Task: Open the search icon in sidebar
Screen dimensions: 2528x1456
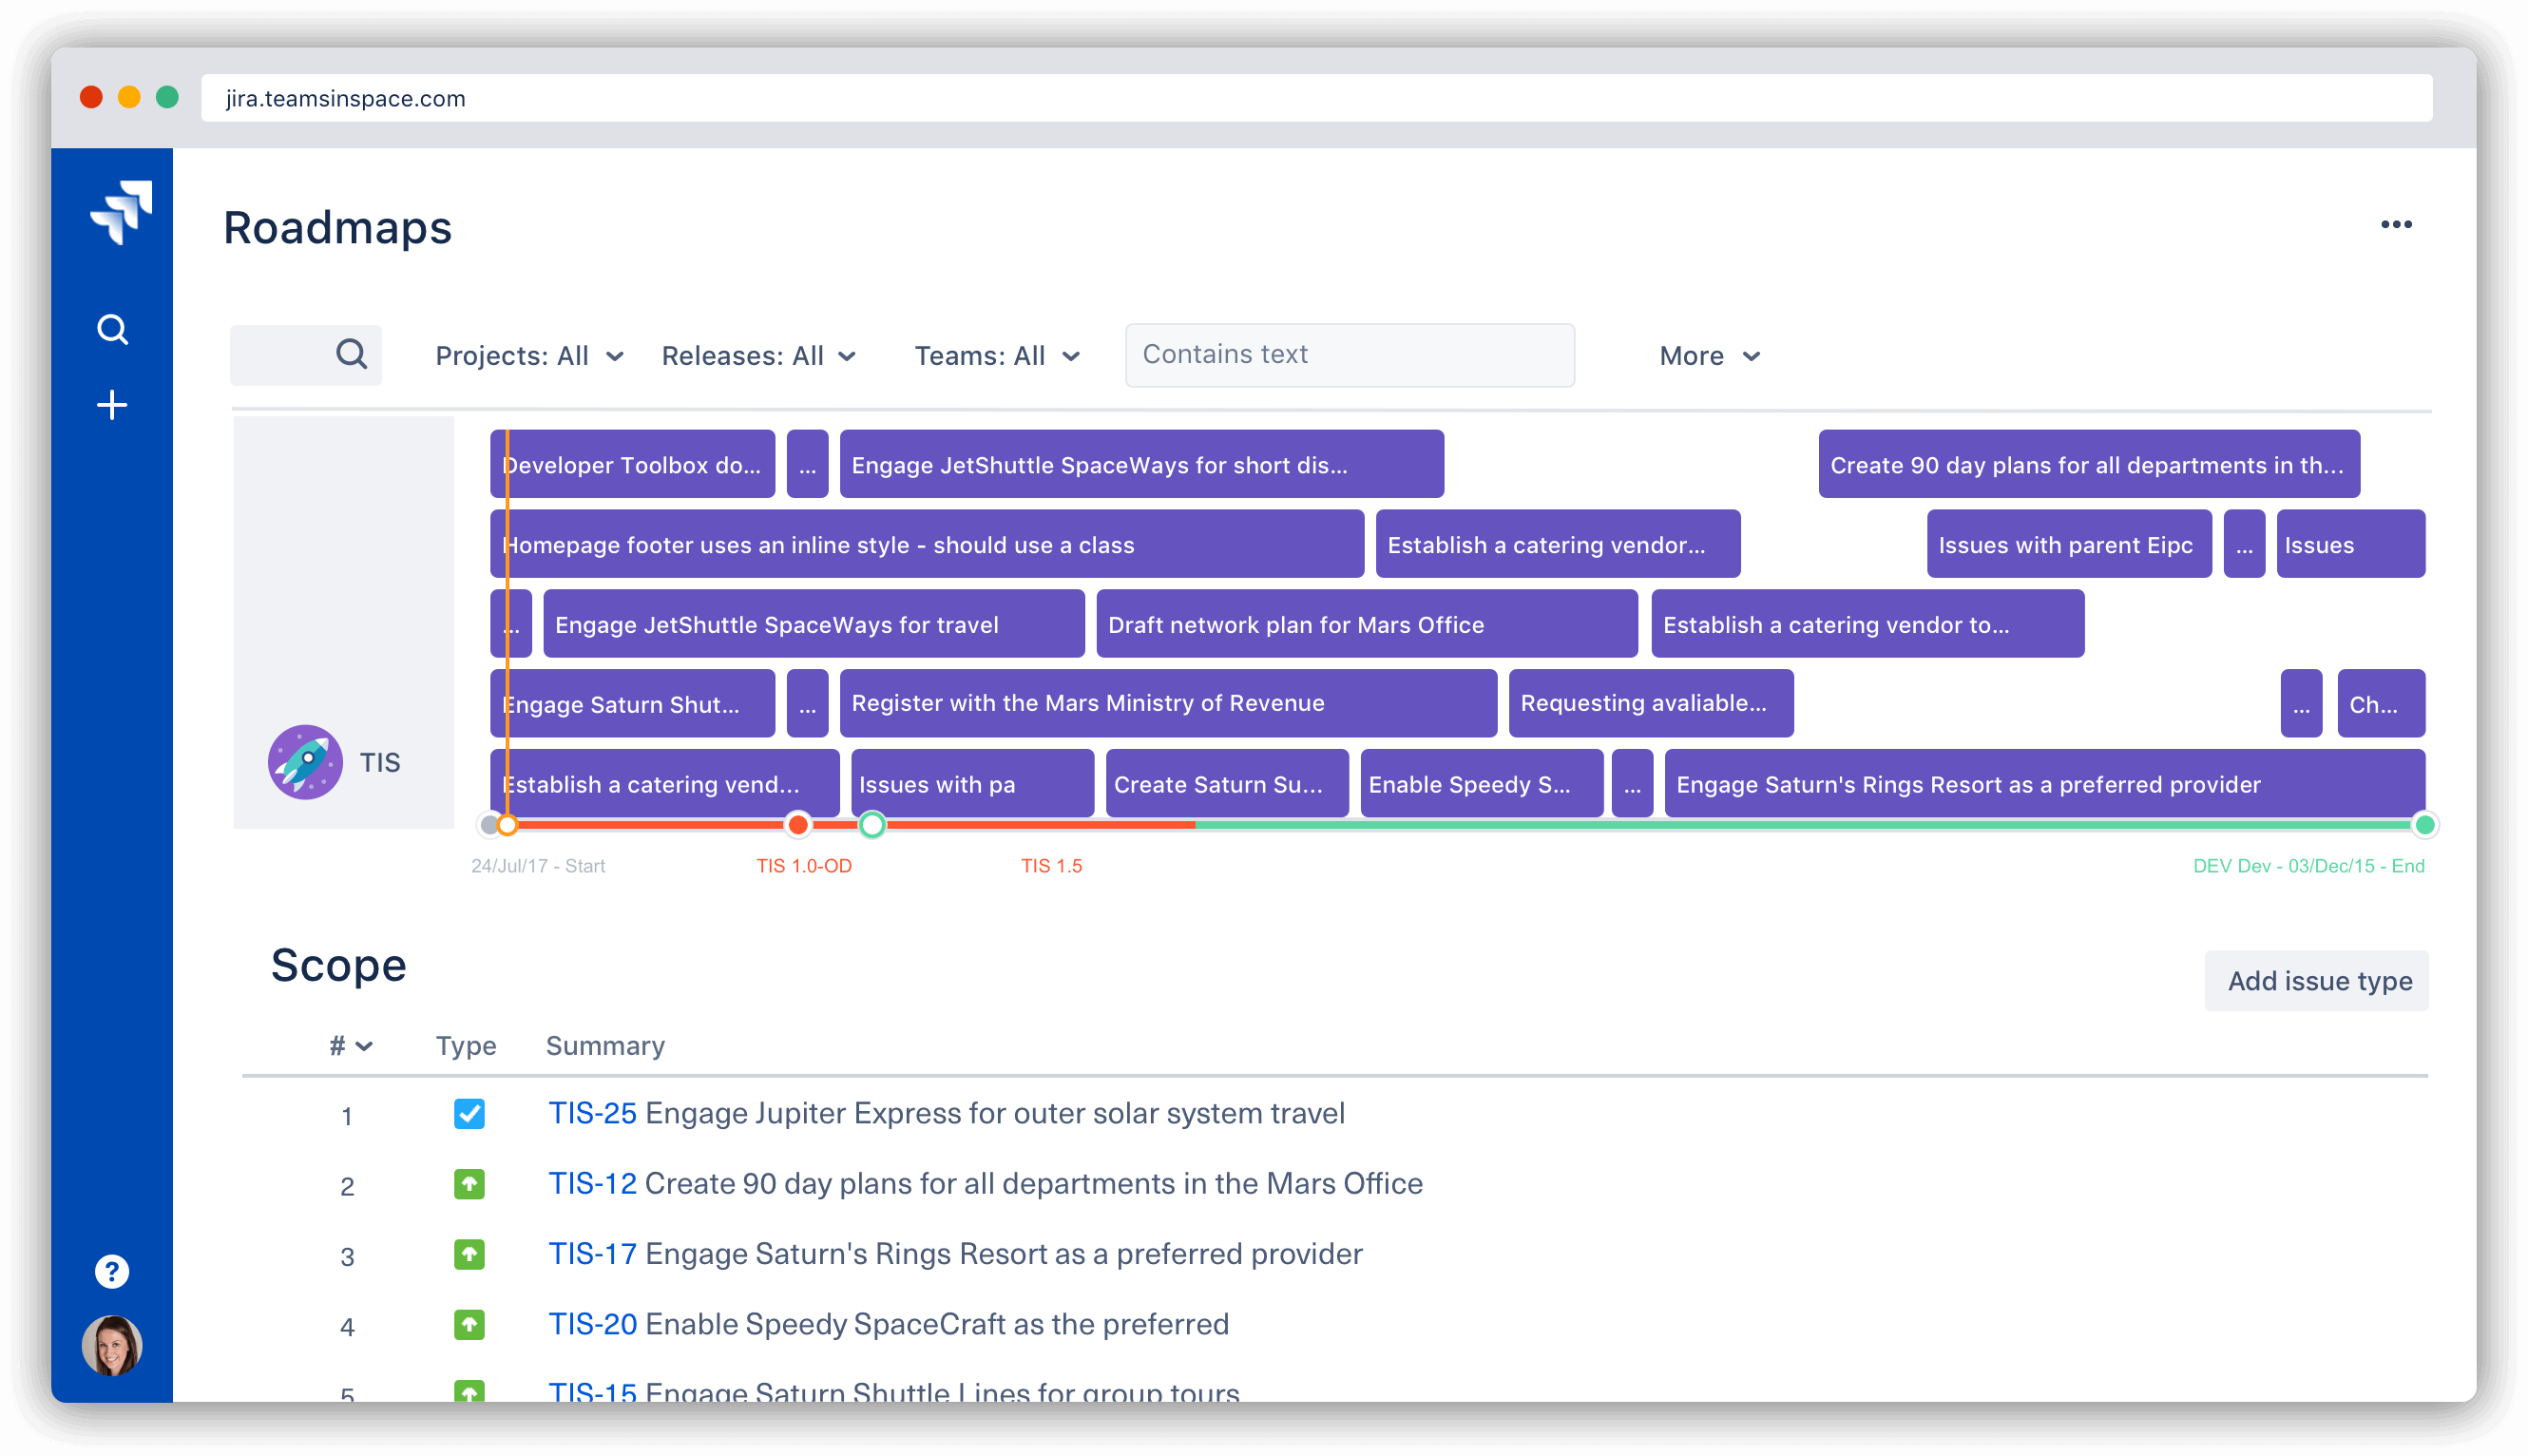Action: tap(111, 330)
